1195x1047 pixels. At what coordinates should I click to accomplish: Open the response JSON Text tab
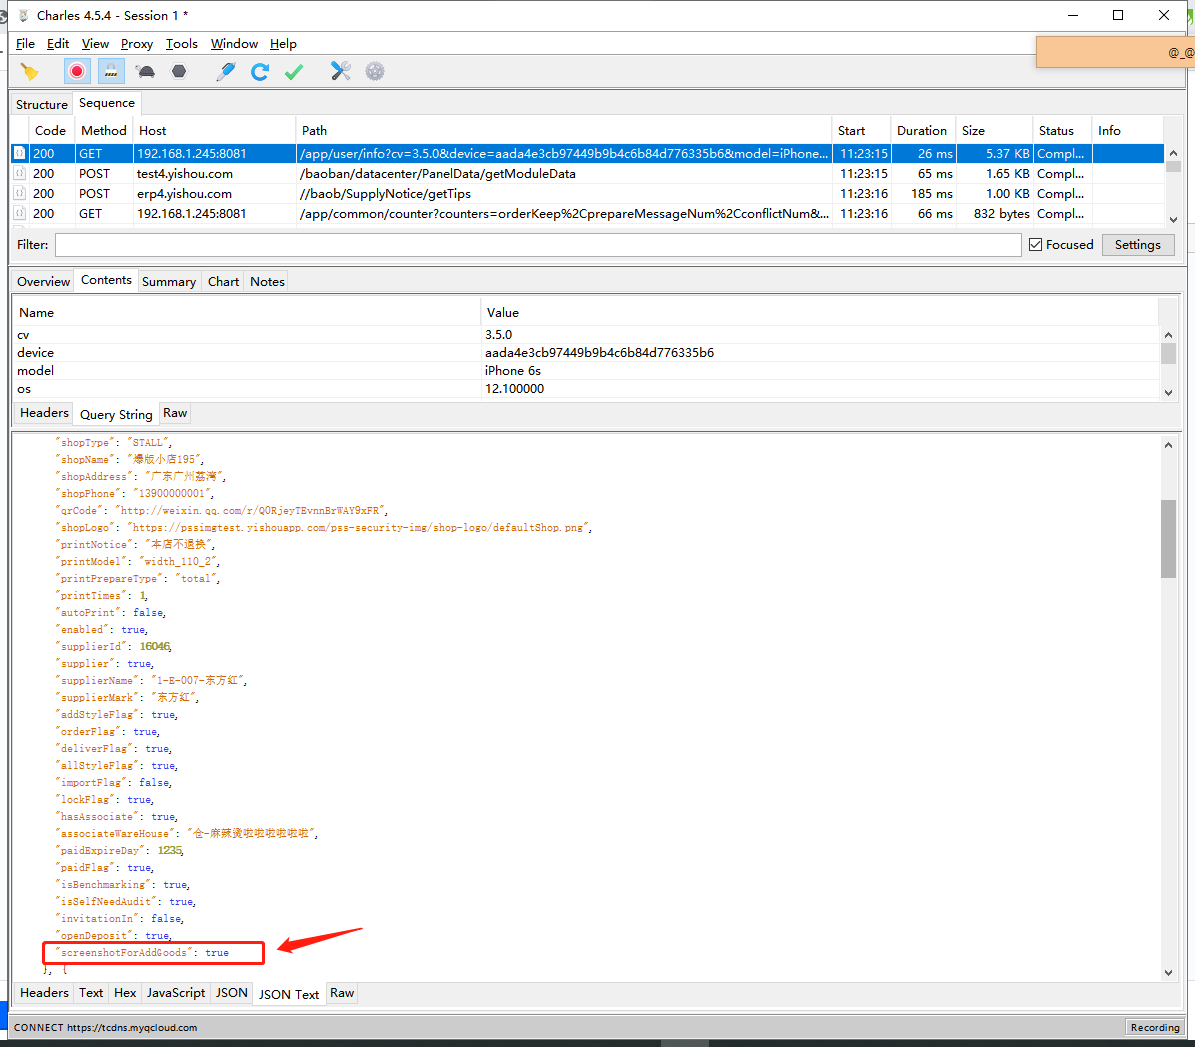289,994
